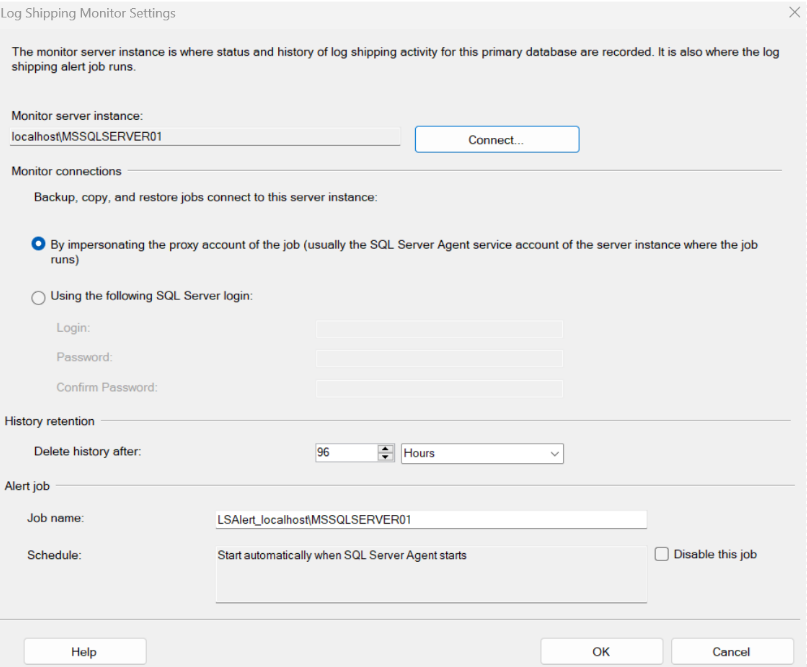The width and height of the screenshot is (807, 667).
Task: Open the Hours time unit dropdown
Action: (483, 453)
